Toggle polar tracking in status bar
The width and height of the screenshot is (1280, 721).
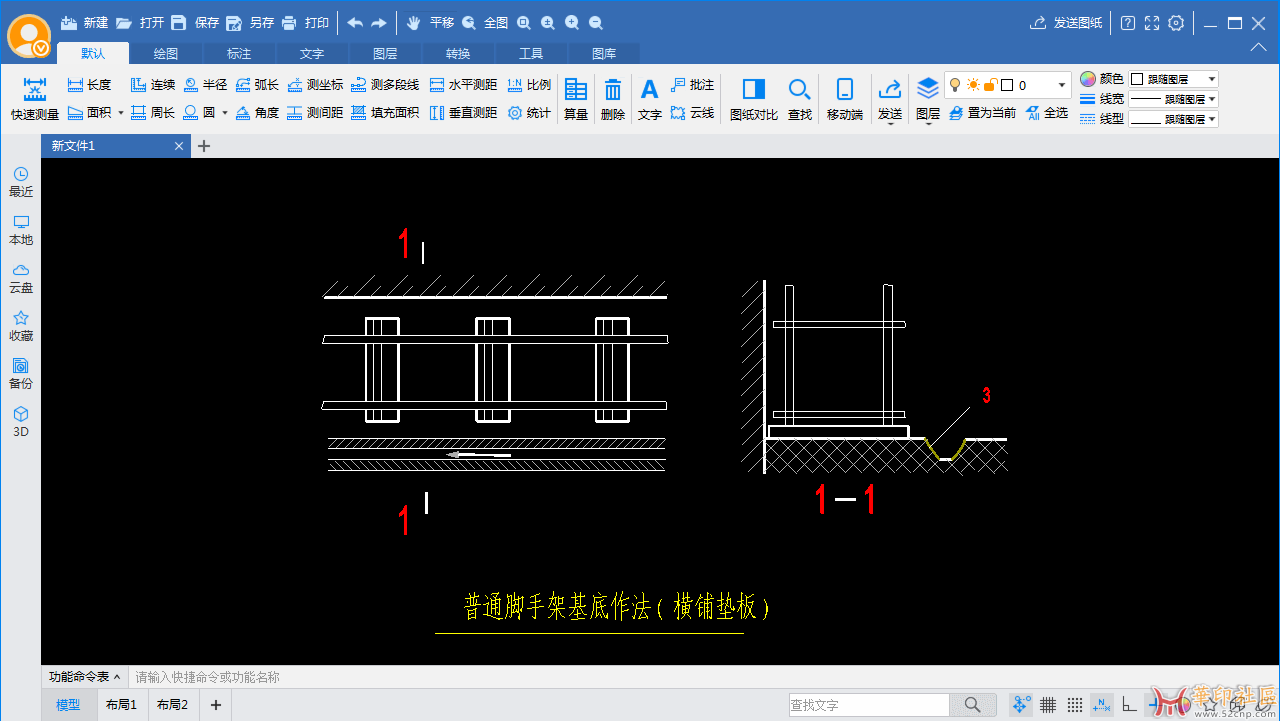[x=1101, y=705]
